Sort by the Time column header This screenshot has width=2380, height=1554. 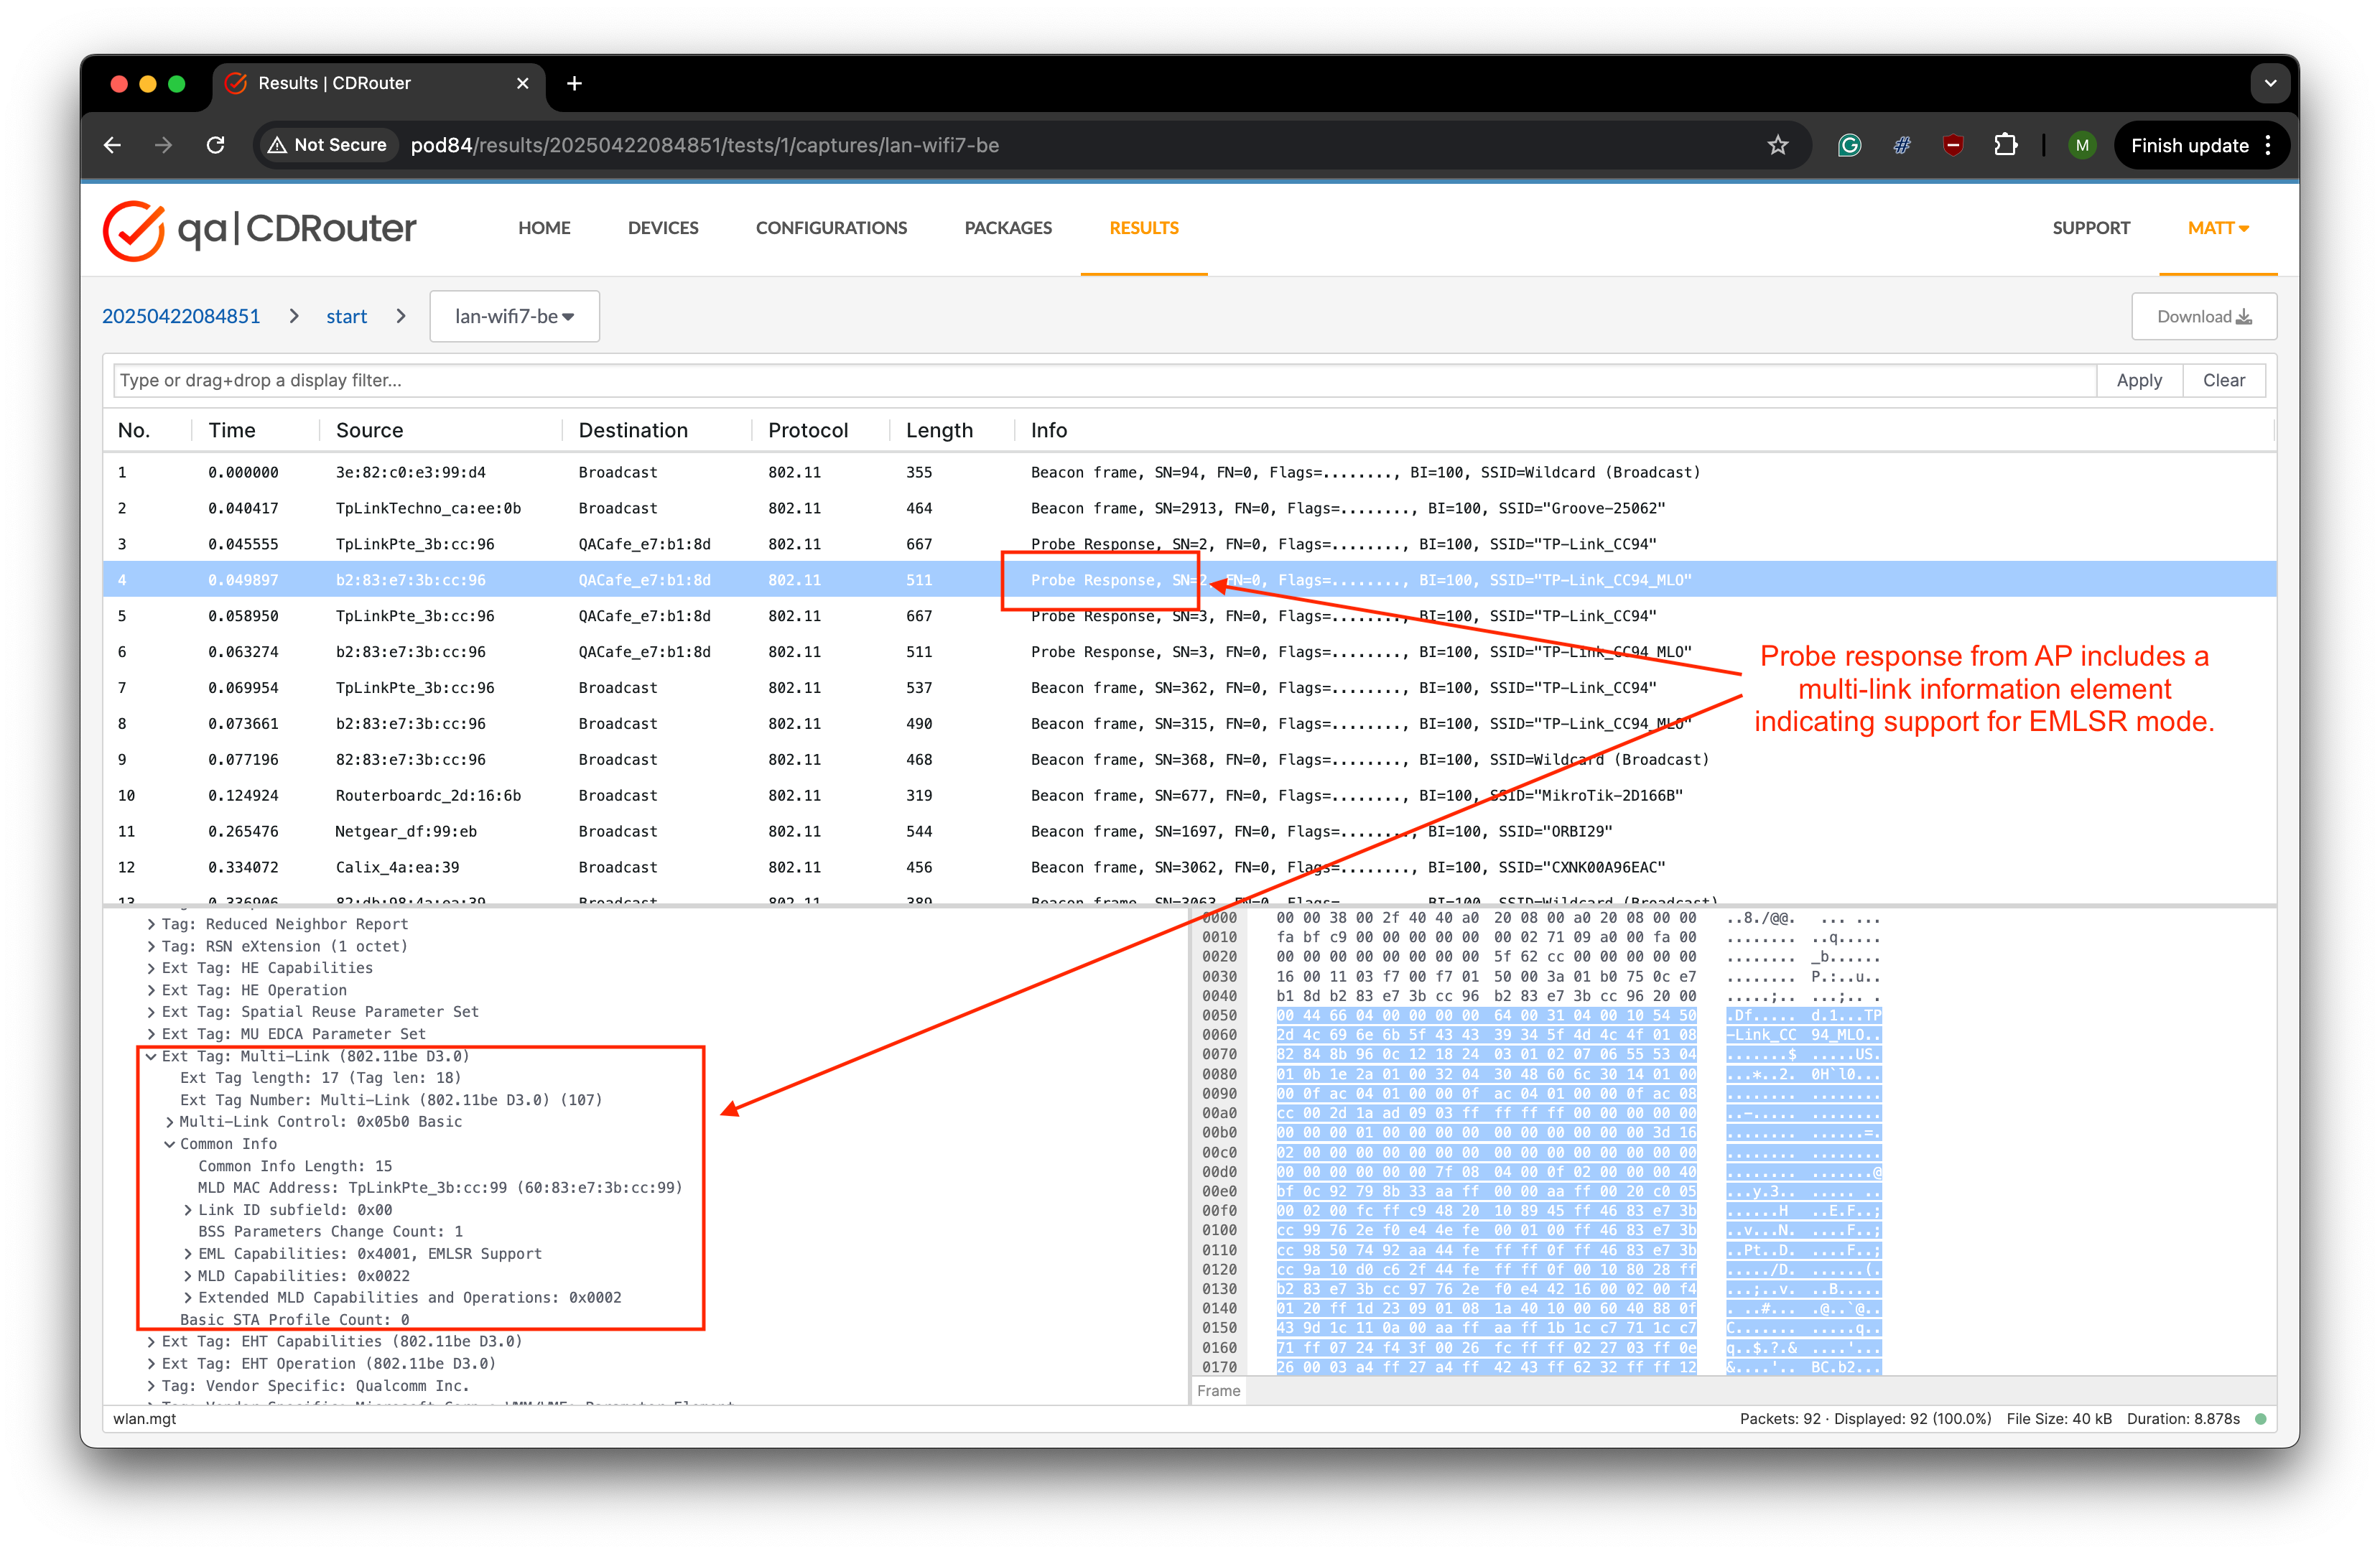click(x=232, y=430)
